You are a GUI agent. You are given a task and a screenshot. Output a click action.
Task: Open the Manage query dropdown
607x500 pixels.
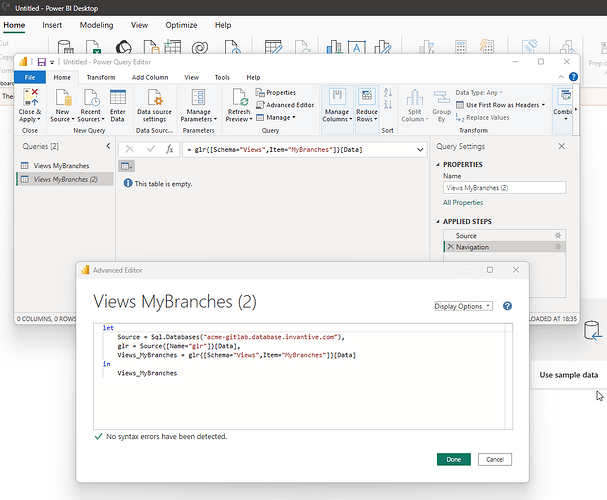tap(276, 117)
